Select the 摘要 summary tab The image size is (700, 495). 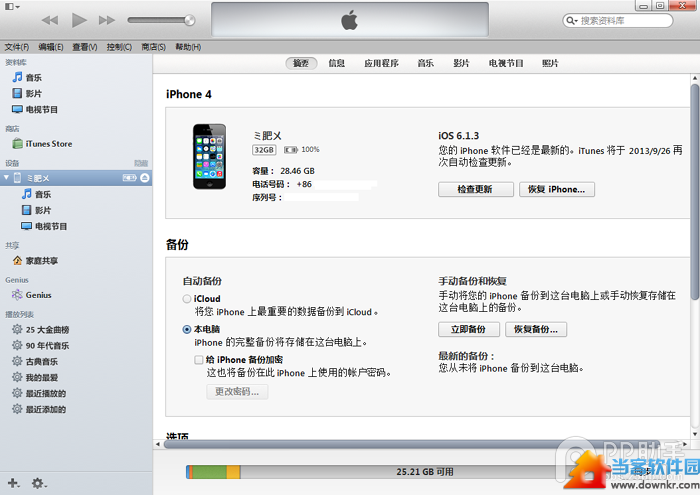pos(301,63)
